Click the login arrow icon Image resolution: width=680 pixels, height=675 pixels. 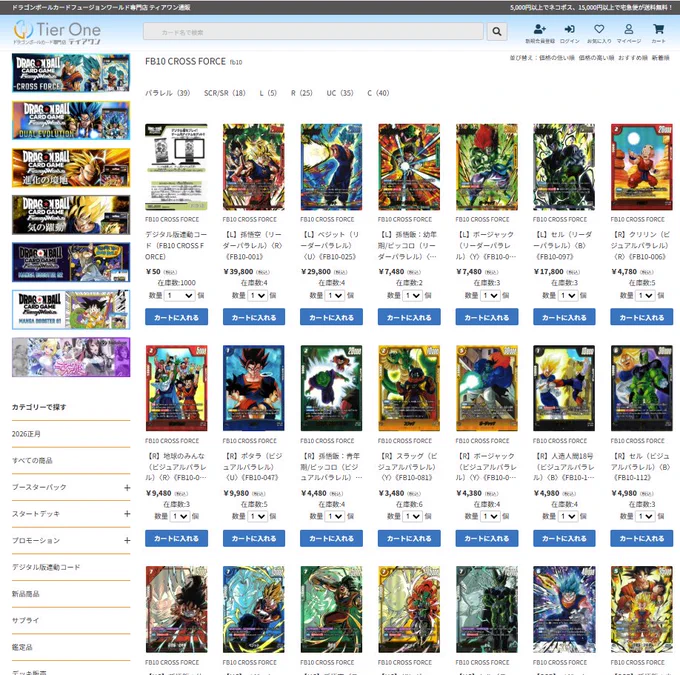pos(569,29)
